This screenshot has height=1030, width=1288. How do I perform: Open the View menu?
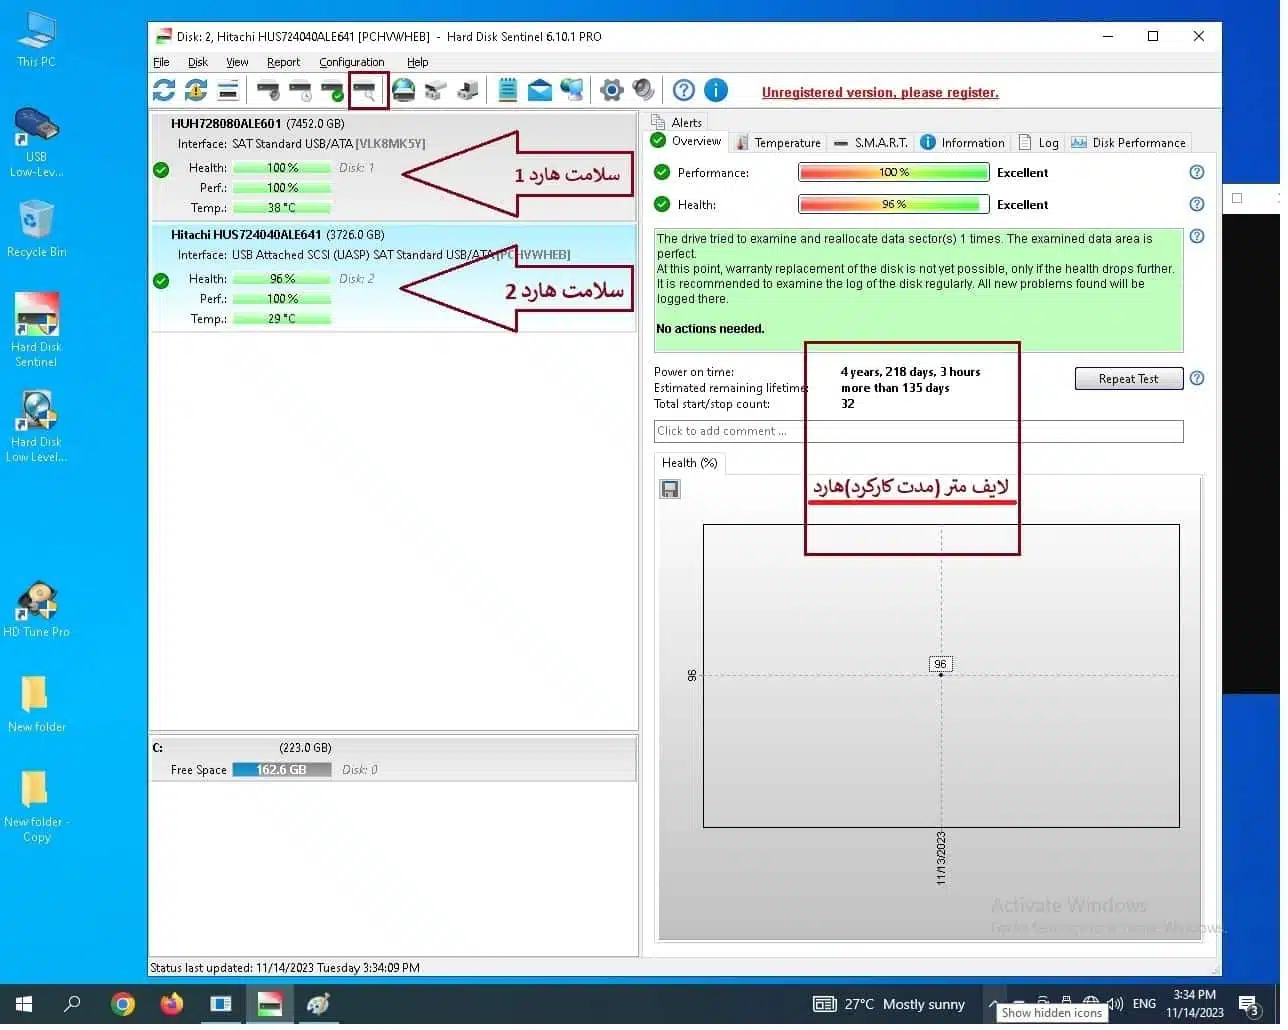pyautogui.click(x=237, y=62)
